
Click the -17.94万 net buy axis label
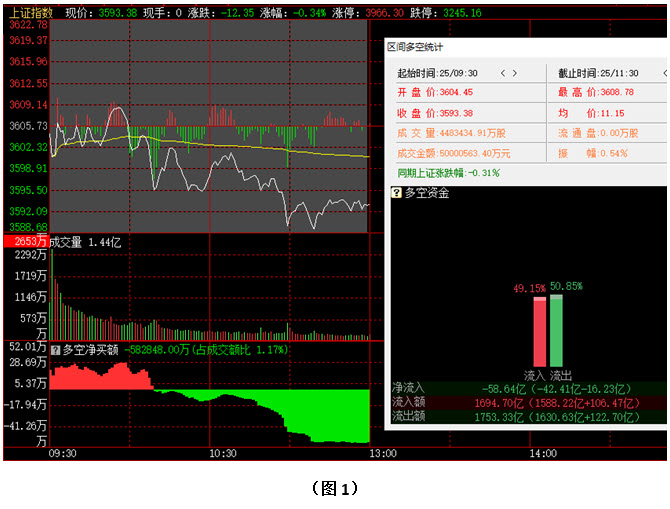(25, 404)
